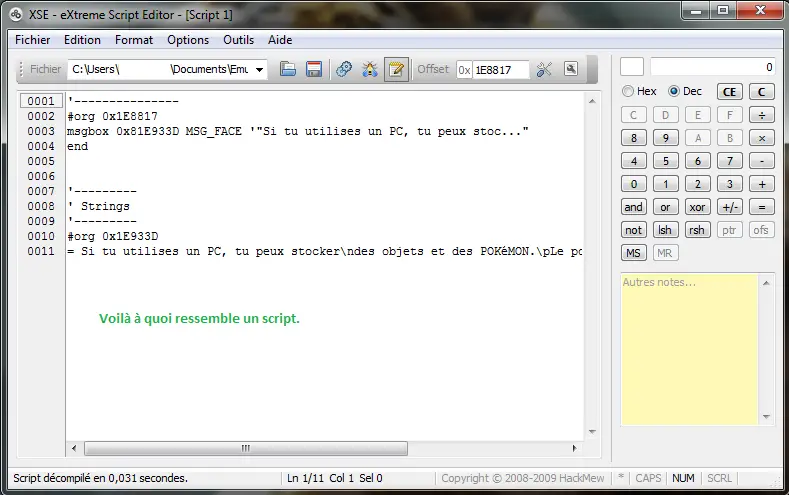
Task: Click calculator digit 1 button
Action: 666,184
